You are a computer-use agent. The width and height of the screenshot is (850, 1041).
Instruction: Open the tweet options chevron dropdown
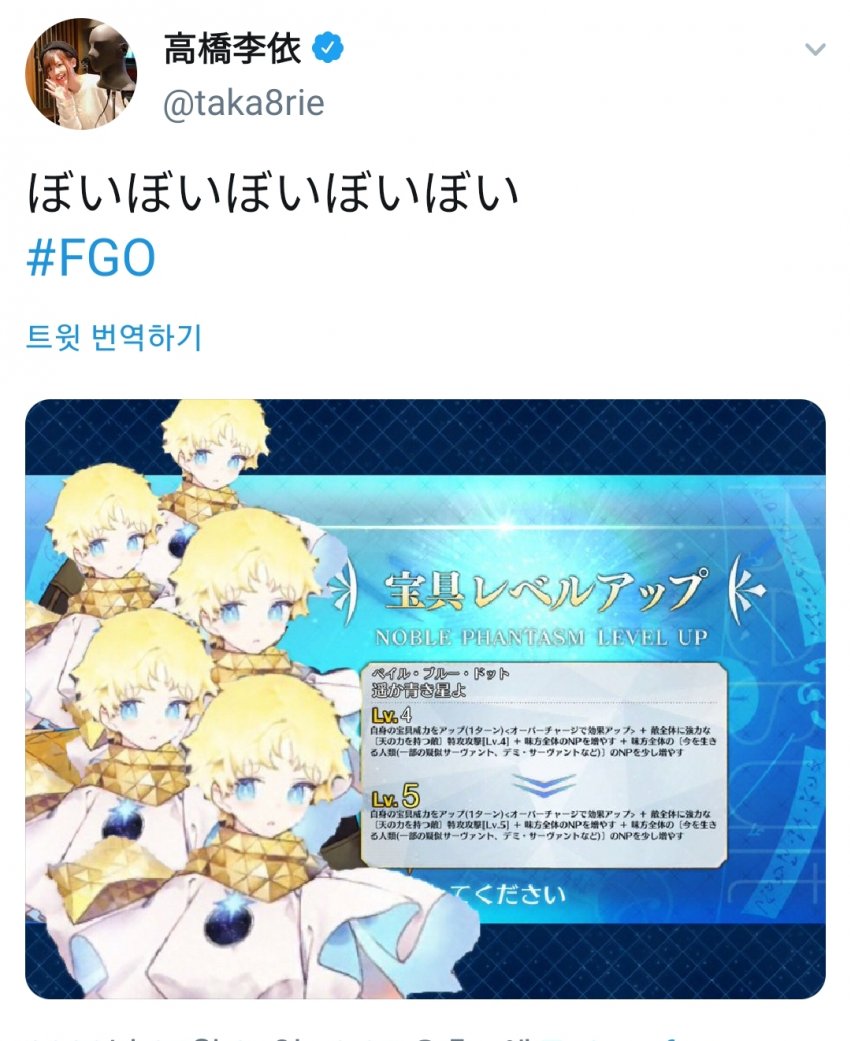click(x=815, y=50)
